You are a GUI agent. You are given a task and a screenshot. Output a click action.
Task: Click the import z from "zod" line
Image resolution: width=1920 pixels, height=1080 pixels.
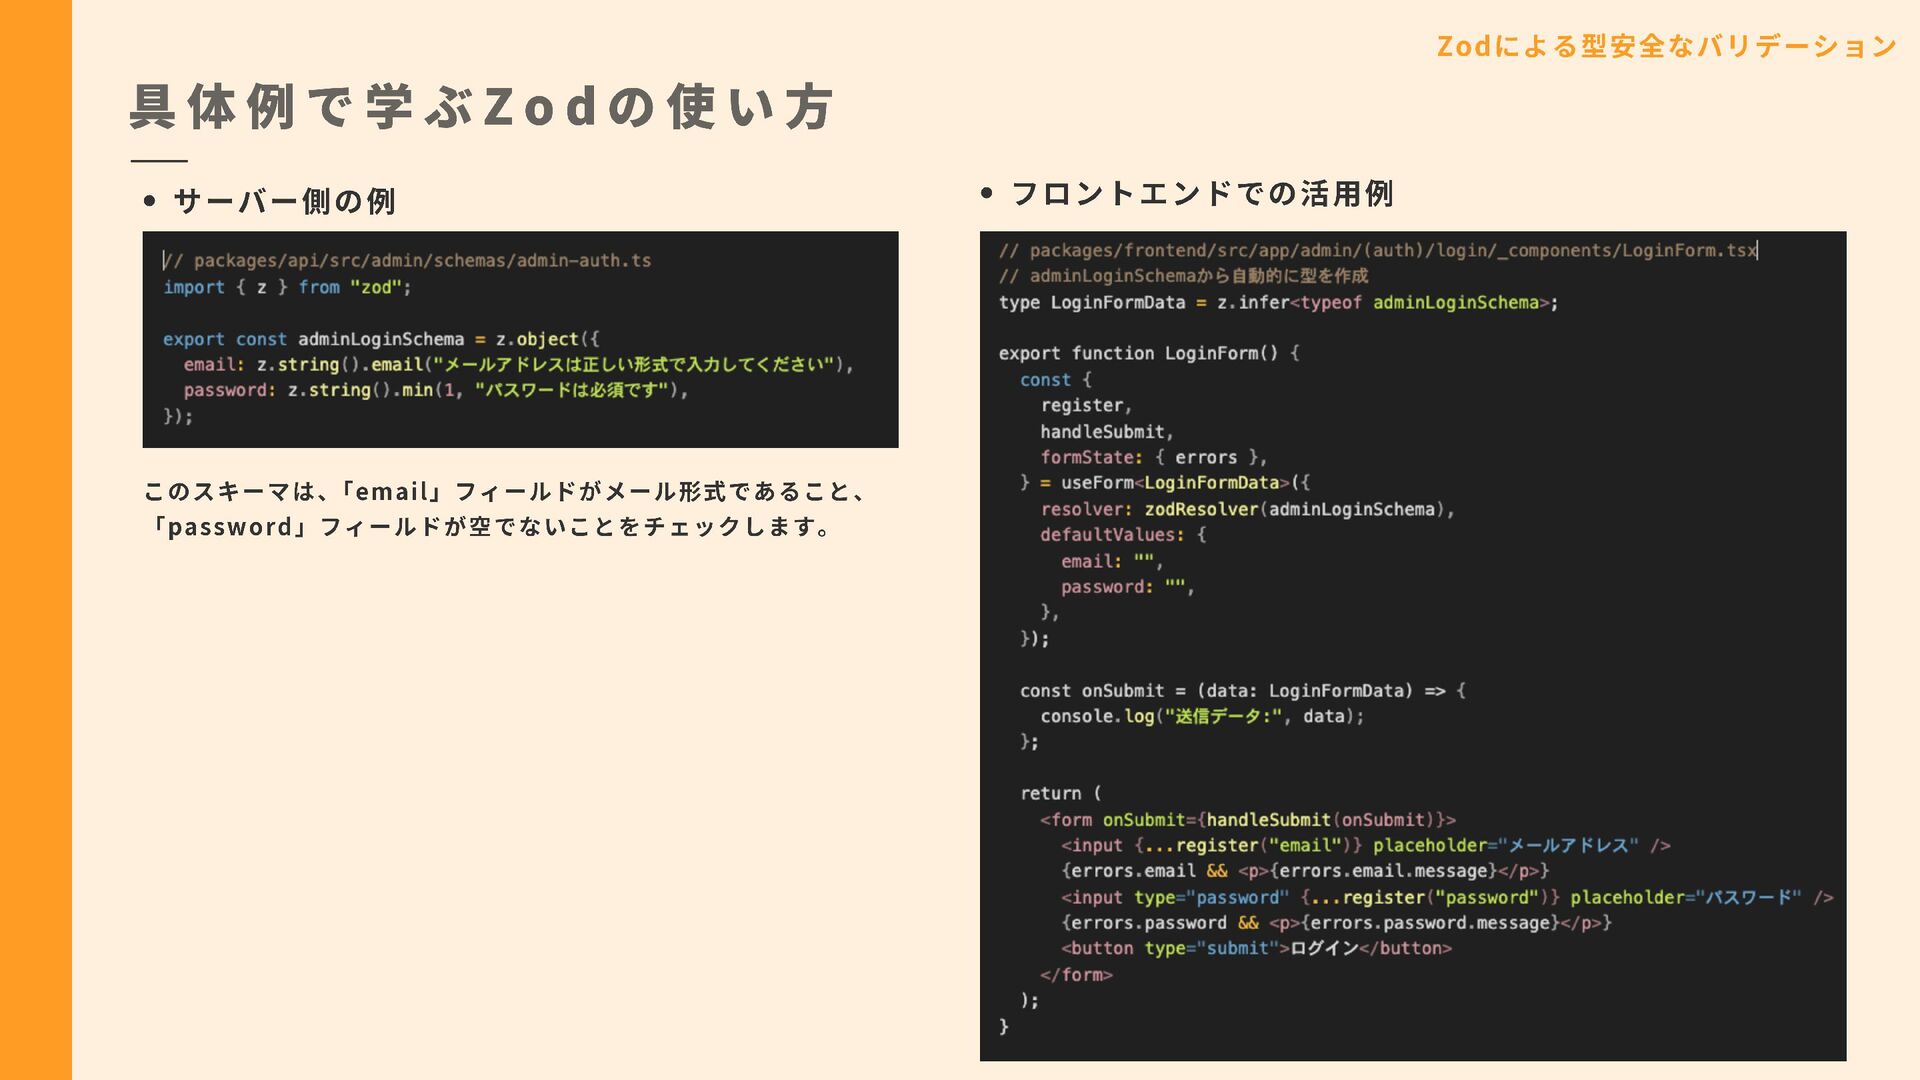tap(287, 288)
